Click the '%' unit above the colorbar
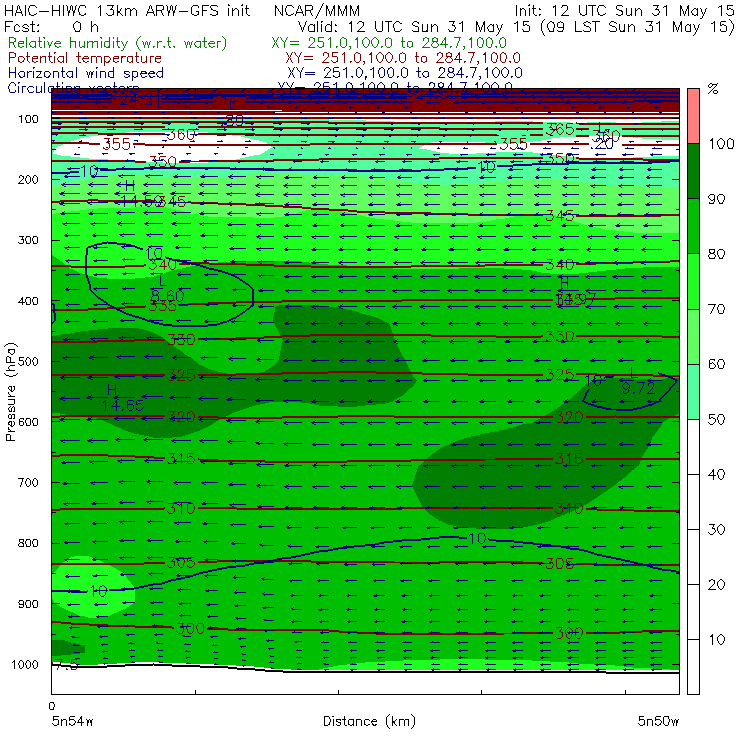740x740 pixels. tap(713, 89)
